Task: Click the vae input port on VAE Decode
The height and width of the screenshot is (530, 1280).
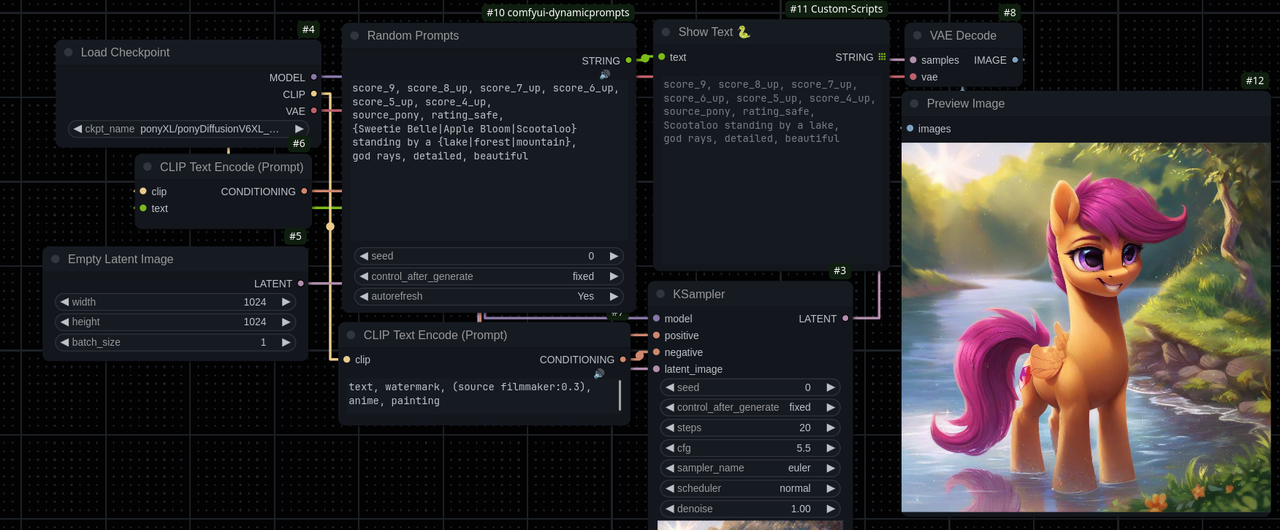Action: 913,76
